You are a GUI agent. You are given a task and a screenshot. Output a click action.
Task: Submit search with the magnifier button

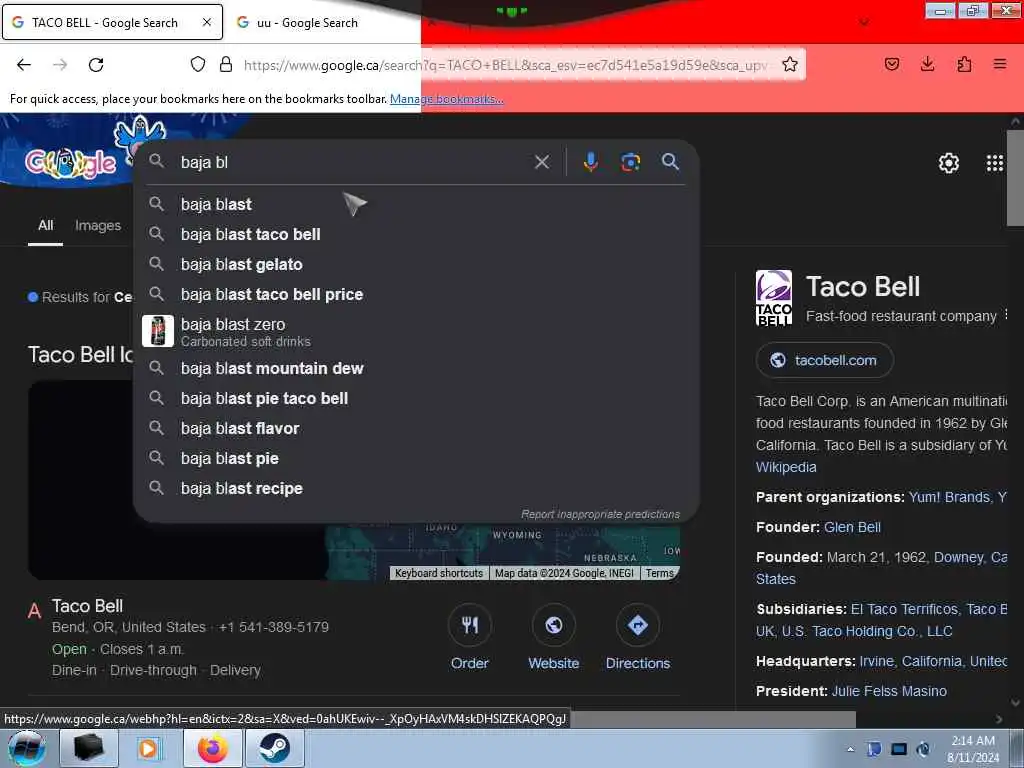pyautogui.click(x=670, y=161)
